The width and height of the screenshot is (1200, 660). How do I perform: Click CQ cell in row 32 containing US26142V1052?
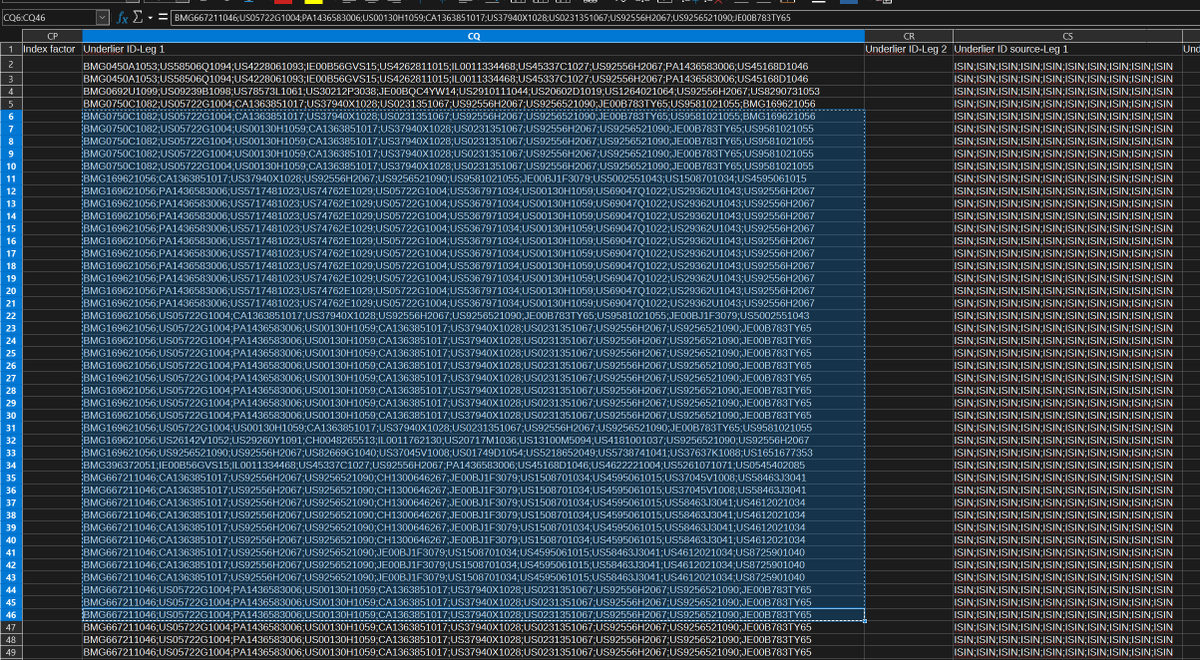point(472,440)
